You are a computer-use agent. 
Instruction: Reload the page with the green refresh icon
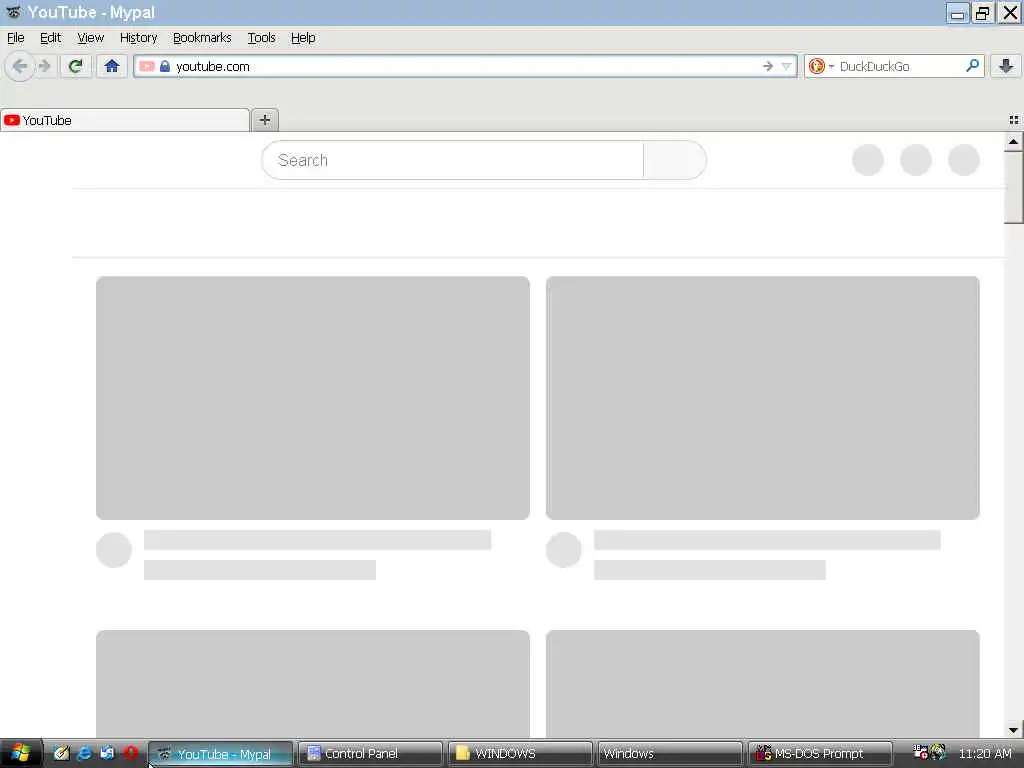click(75, 66)
